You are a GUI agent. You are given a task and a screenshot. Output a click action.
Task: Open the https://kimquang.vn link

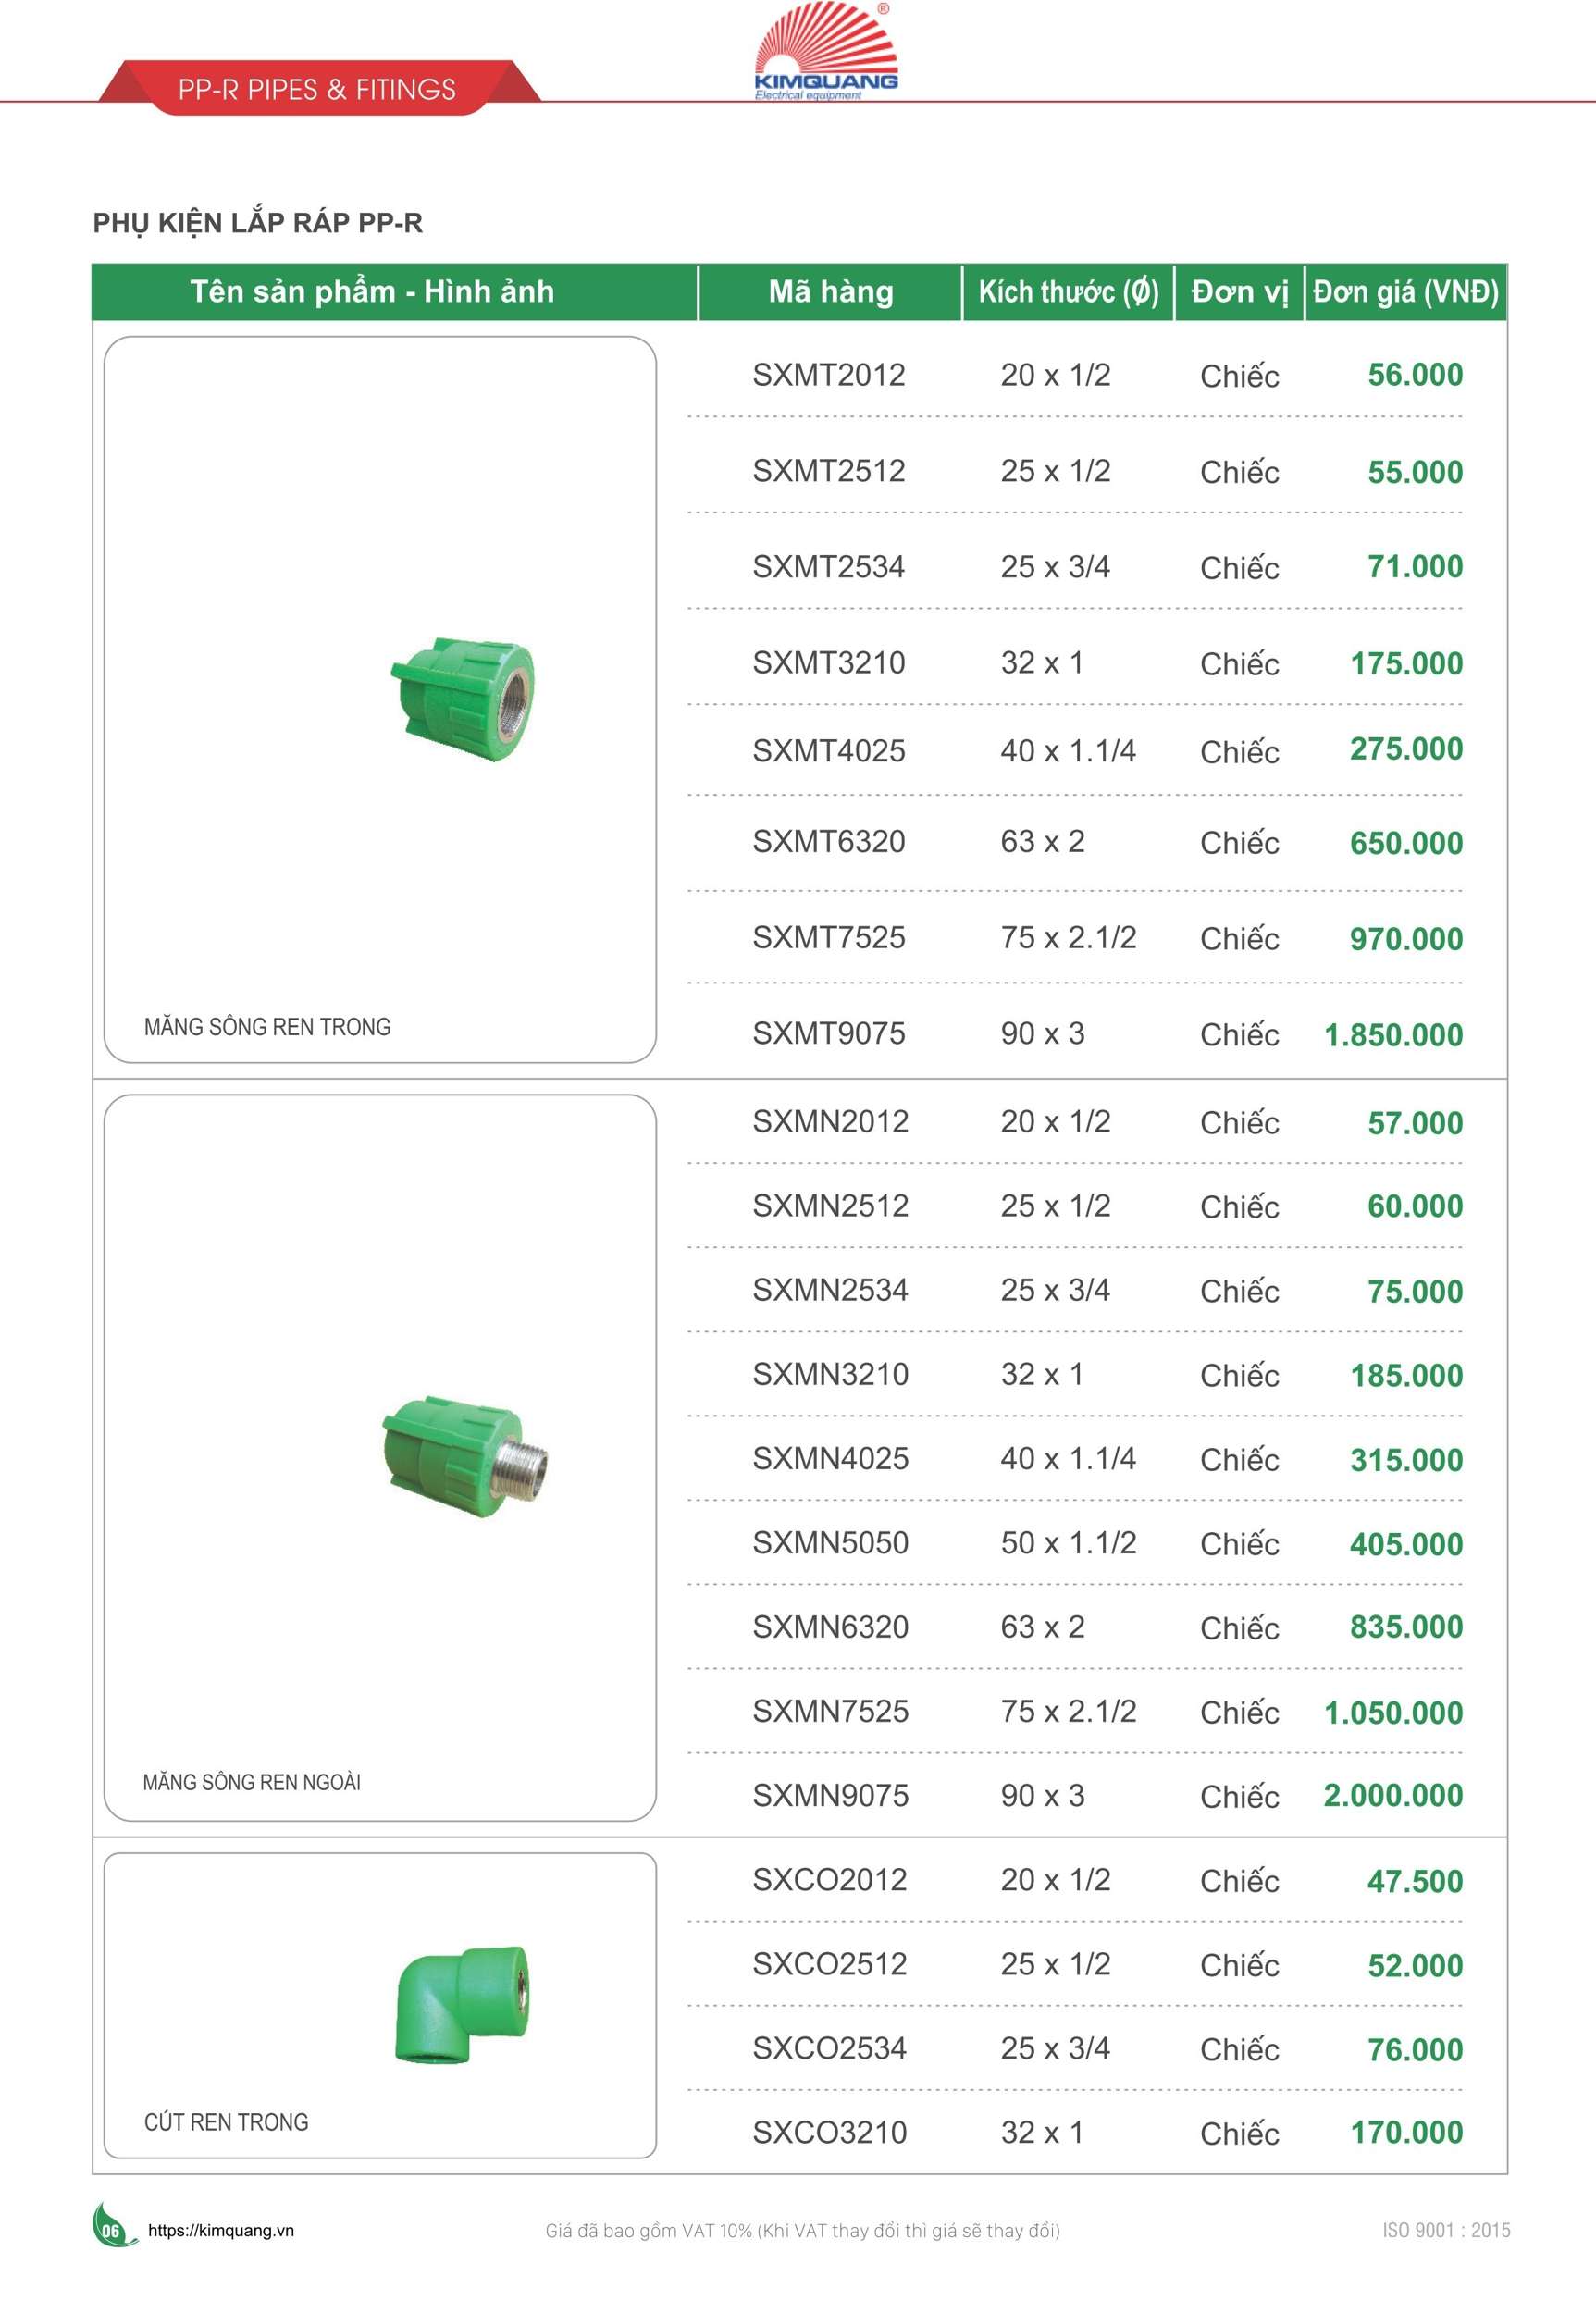point(221,2230)
